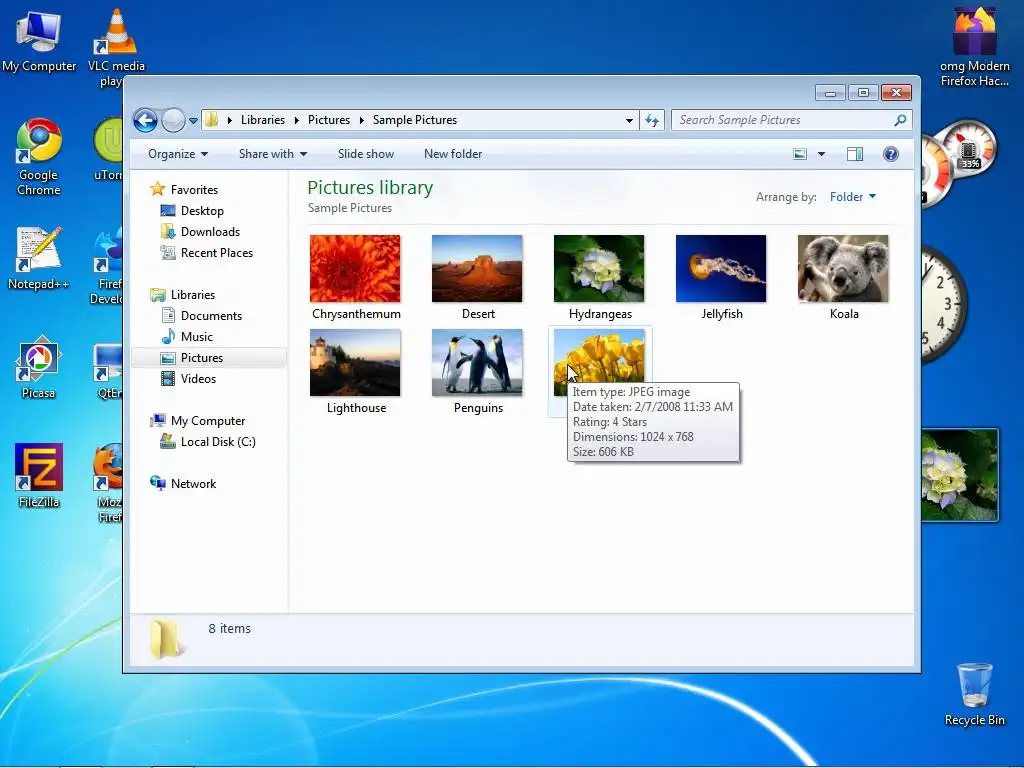This screenshot has width=1024, height=768.
Task: Click the Help question mark icon
Action: click(891, 154)
